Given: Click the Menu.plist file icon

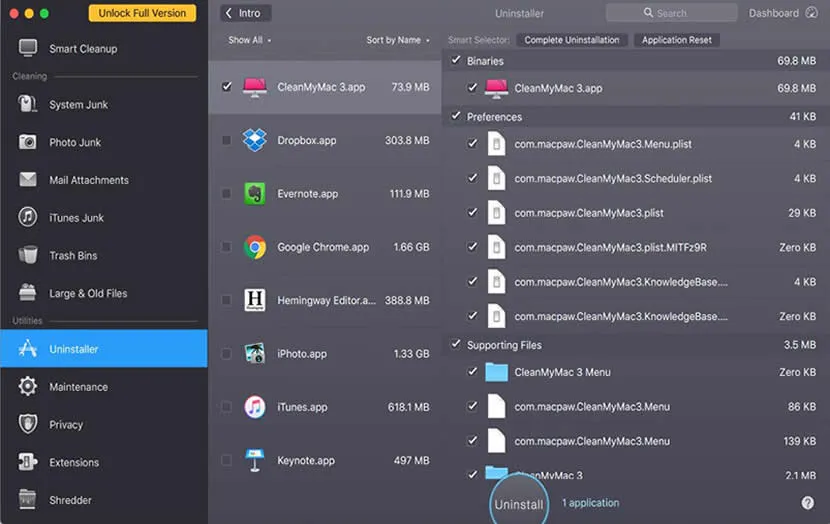Looking at the screenshot, I should [x=497, y=144].
